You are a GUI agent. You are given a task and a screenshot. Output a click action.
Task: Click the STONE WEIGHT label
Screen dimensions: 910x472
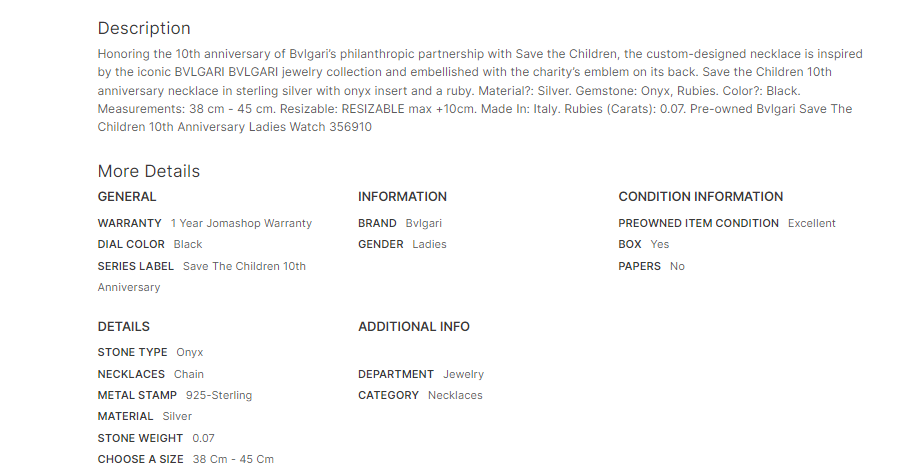[x=140, y=439]
